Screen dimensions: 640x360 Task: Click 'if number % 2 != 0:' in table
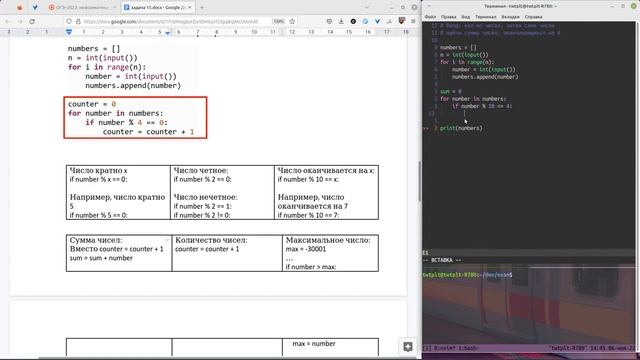202,215
